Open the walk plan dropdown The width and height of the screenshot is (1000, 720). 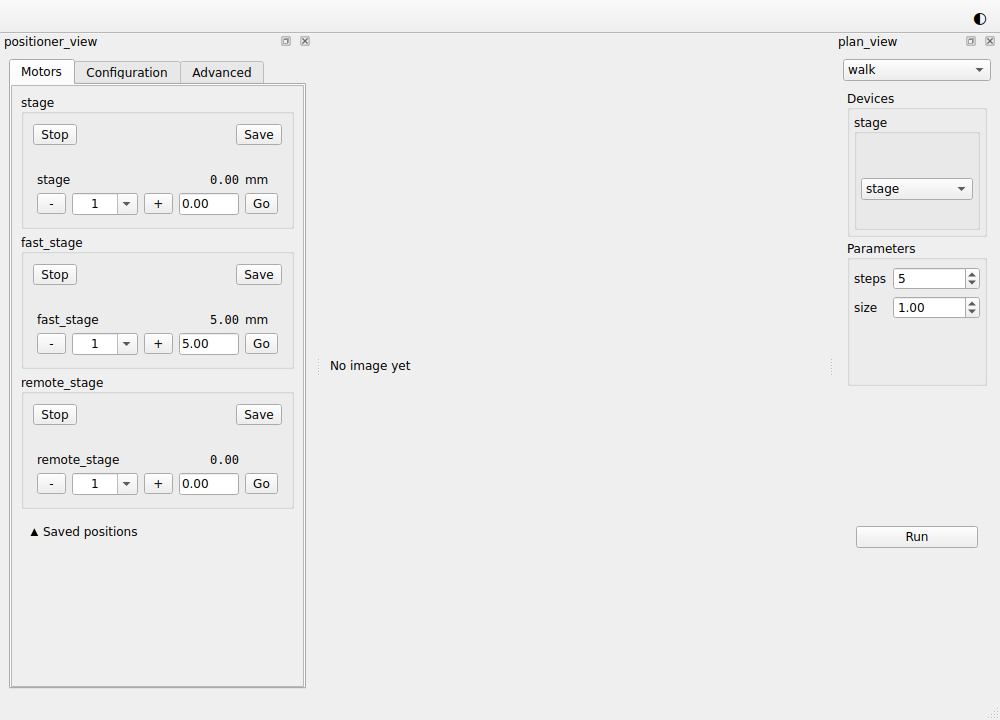coord(916,70)
